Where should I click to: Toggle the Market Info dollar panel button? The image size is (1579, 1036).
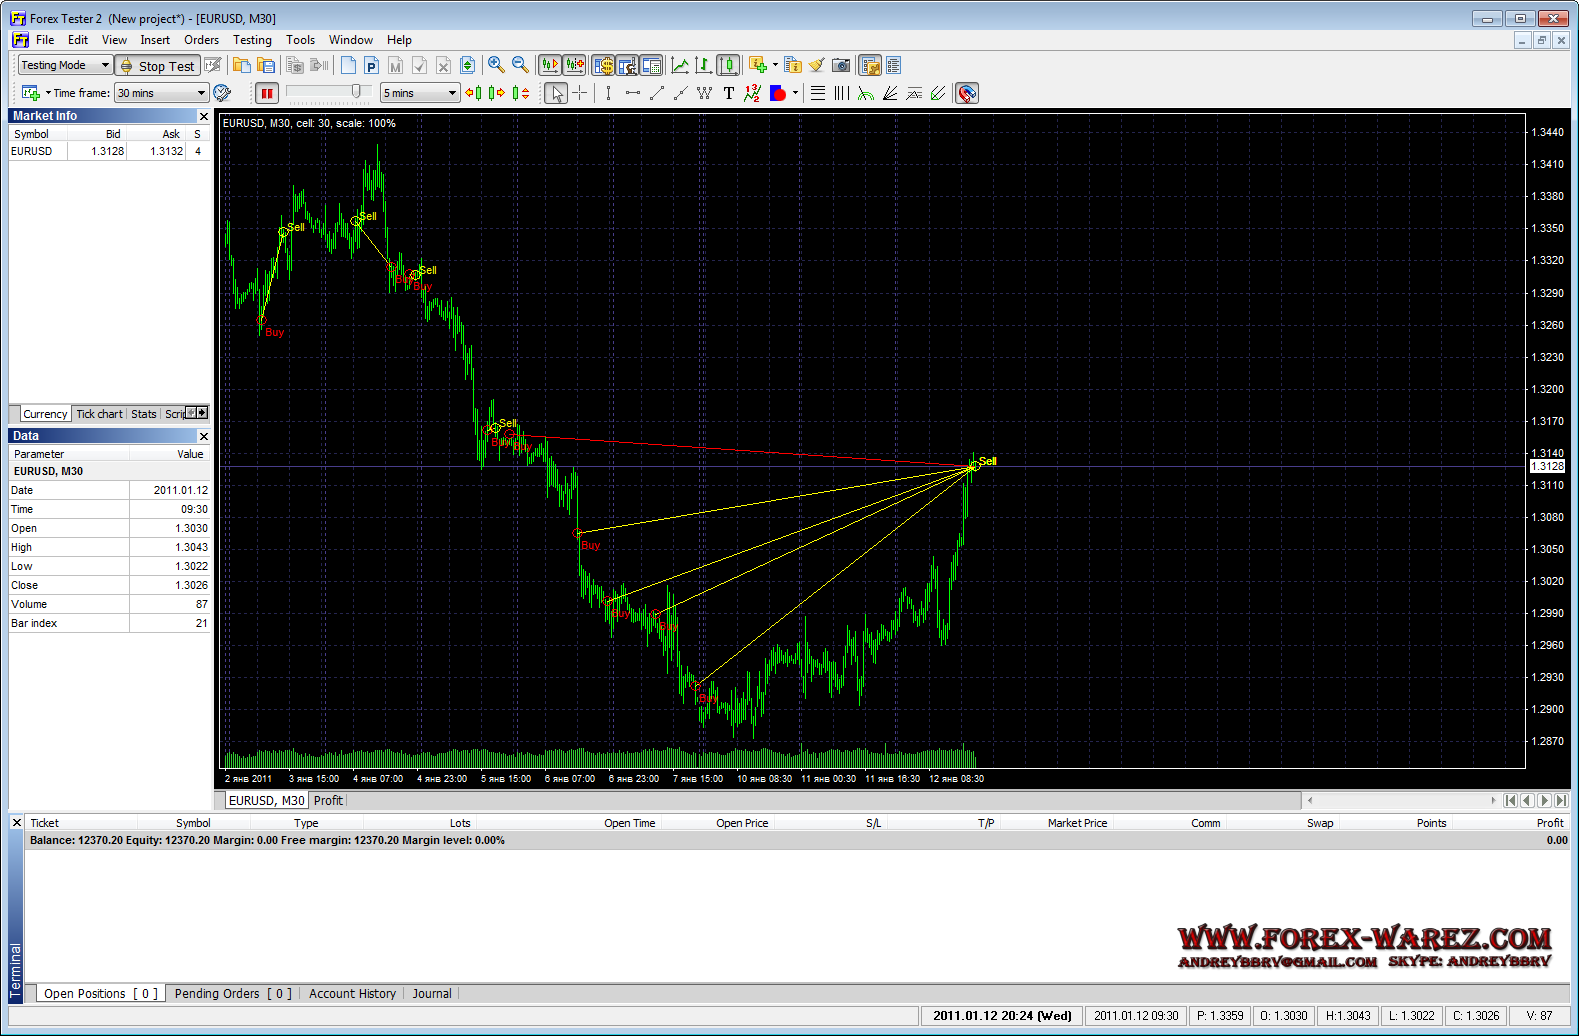click(603, 65)
